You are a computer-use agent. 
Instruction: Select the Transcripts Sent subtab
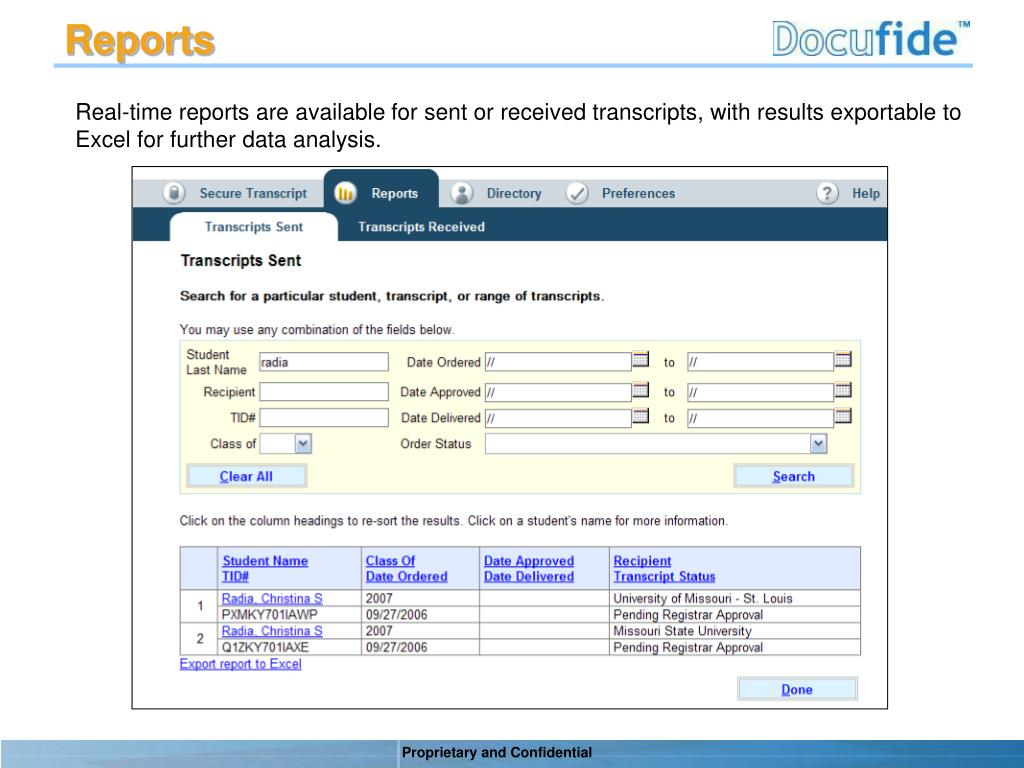tap(253, 227)
